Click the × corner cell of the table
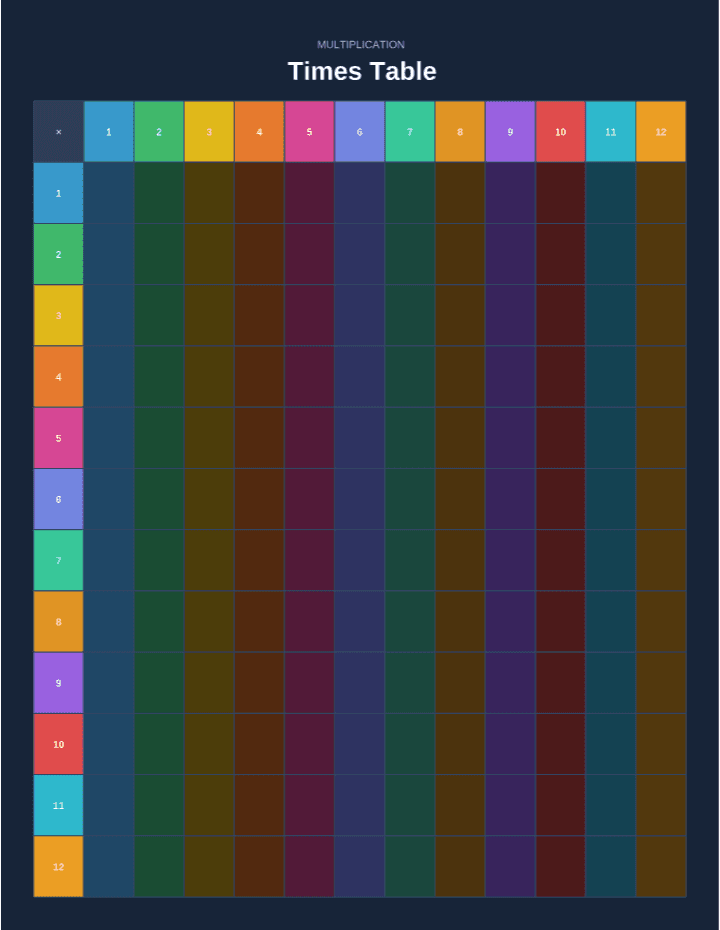This screenshot has width=720, height=930. tap(58, 132)
